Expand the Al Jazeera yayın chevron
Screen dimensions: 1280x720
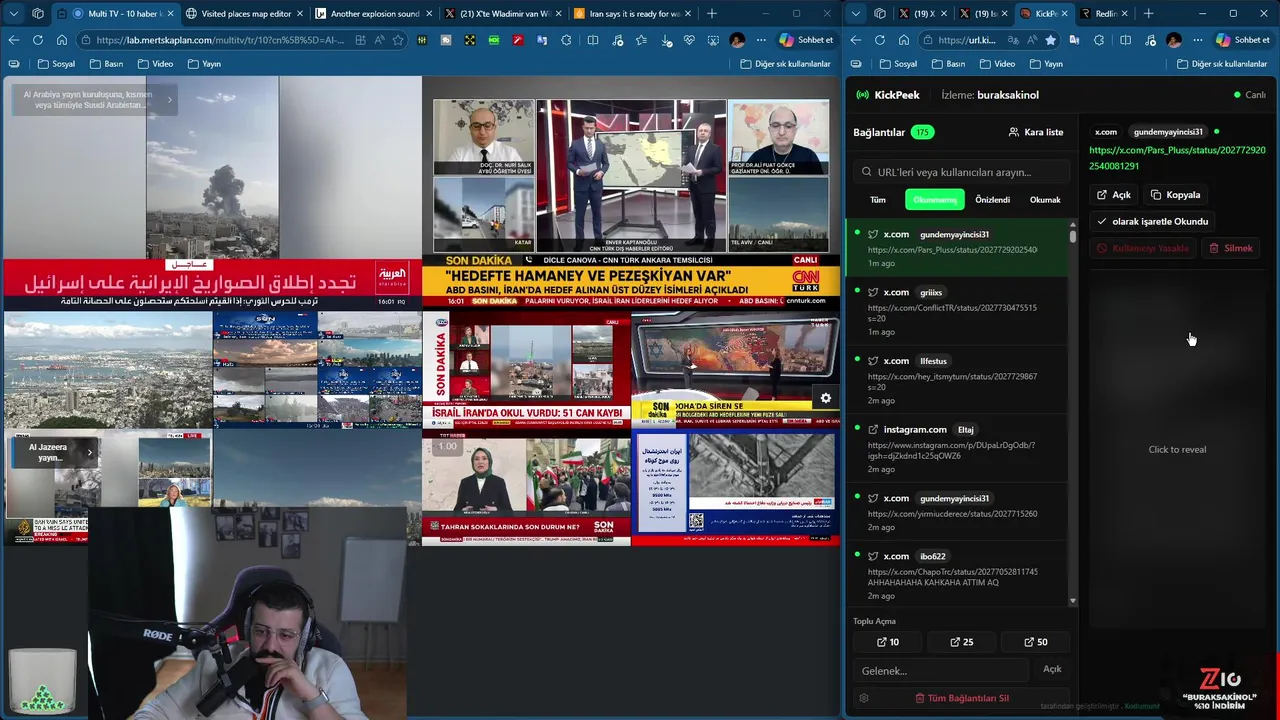pos(89,452)
